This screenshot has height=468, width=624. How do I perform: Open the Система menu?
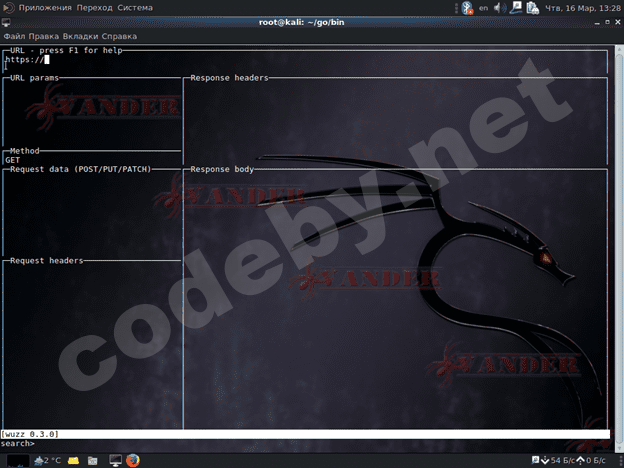click(x=135, y=8)
